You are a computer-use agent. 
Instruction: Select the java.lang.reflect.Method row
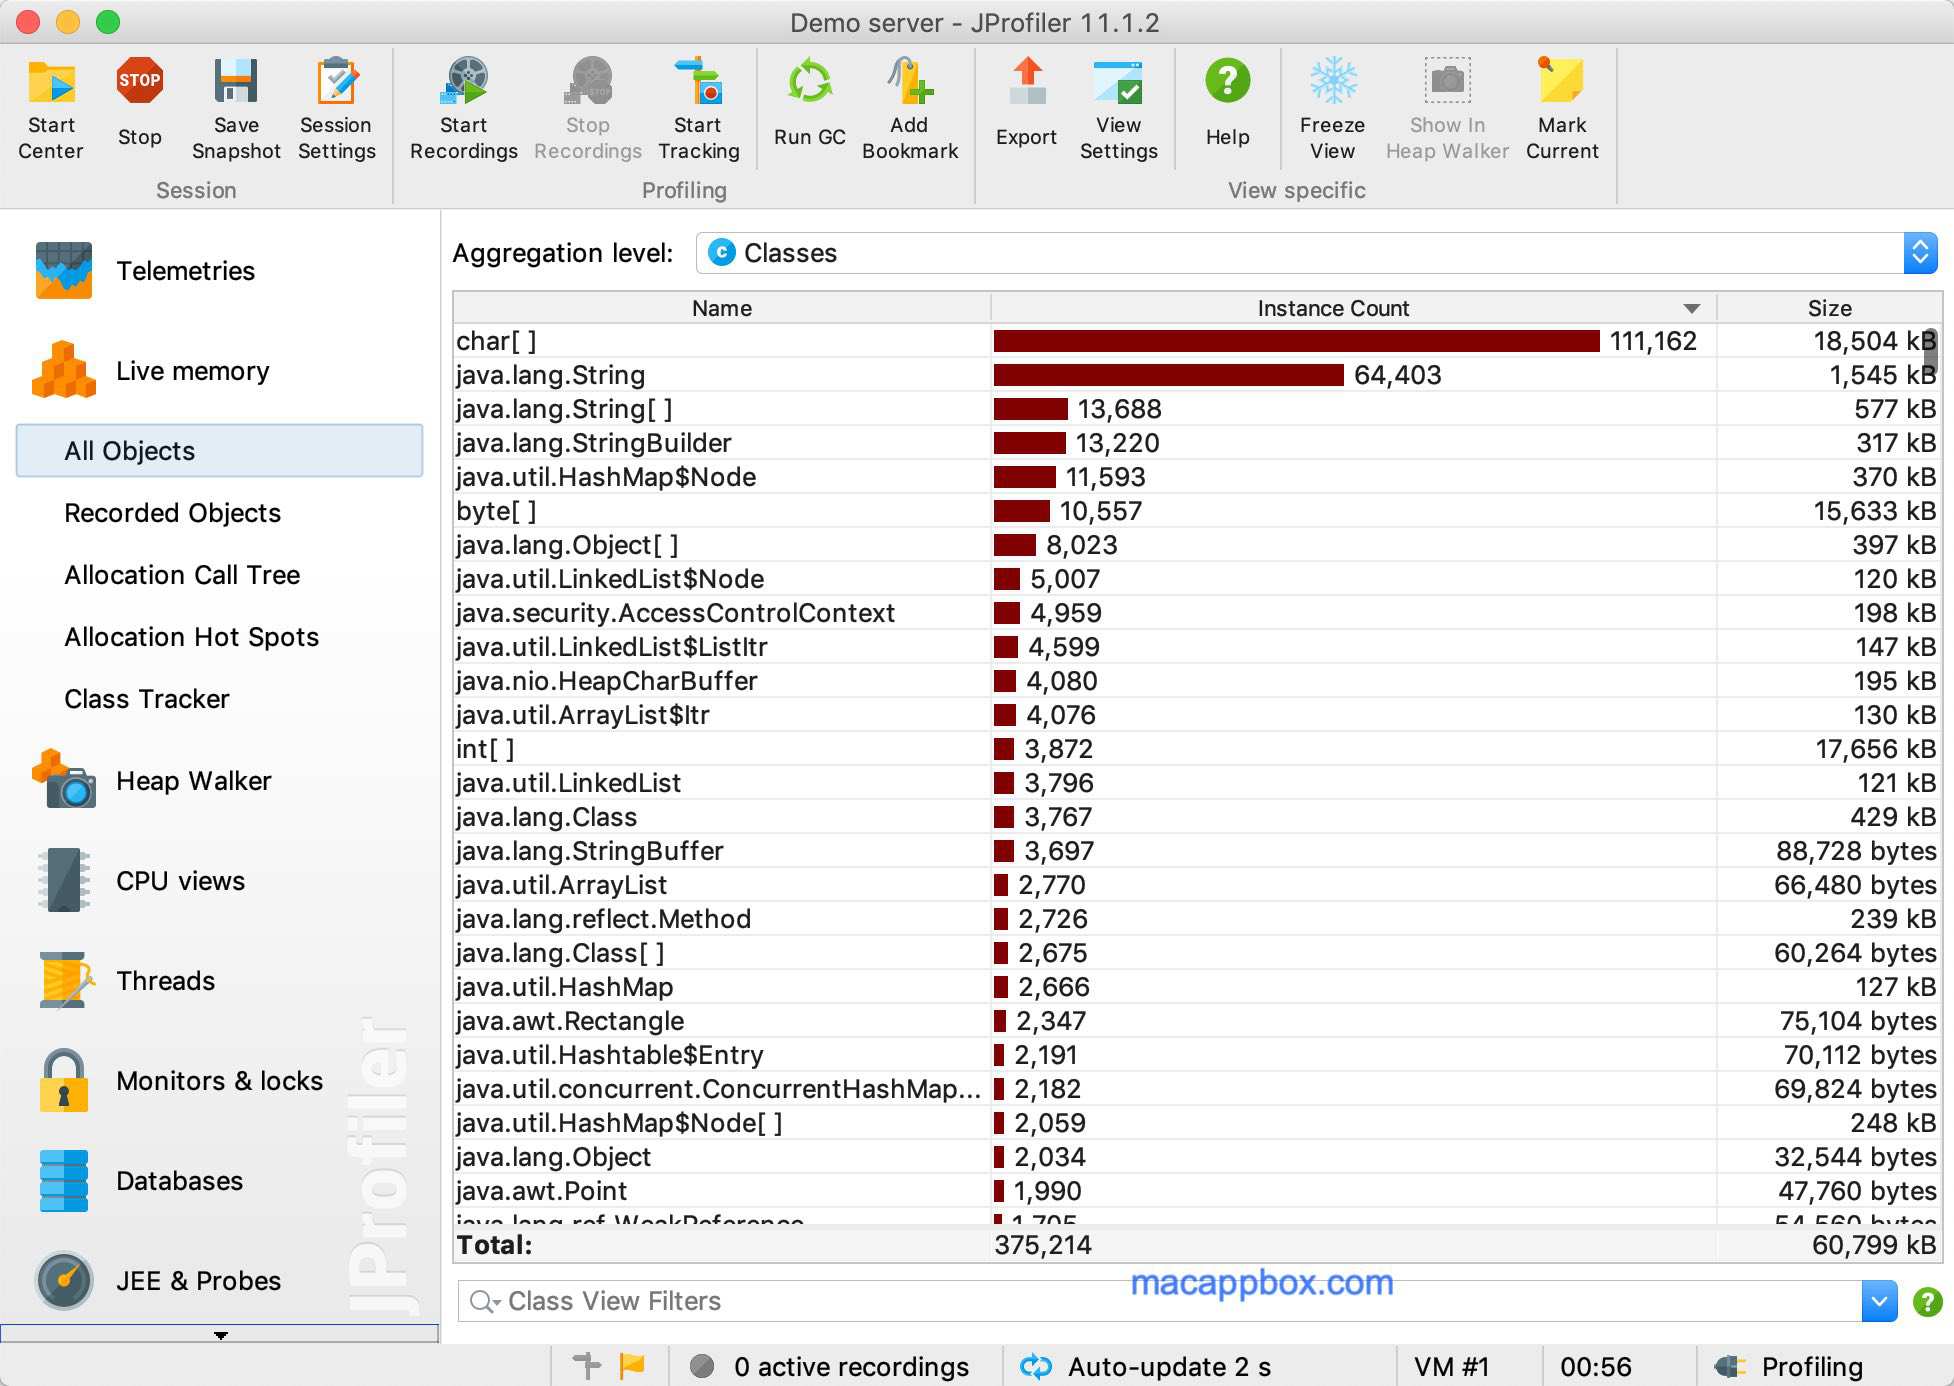(1197, 919)
